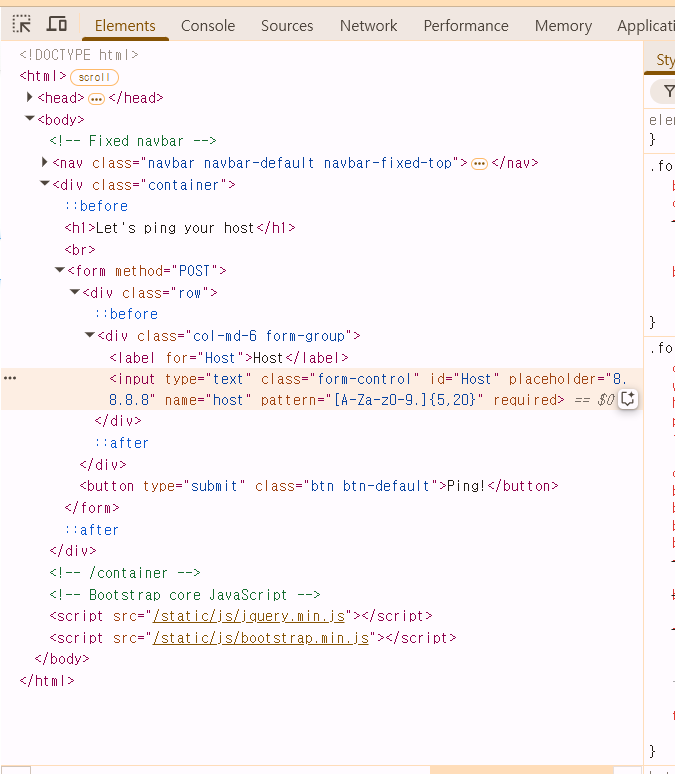Collapse the form method POST arrow
This screenshot has width=675, height=774.
click(x=60, y=270)
